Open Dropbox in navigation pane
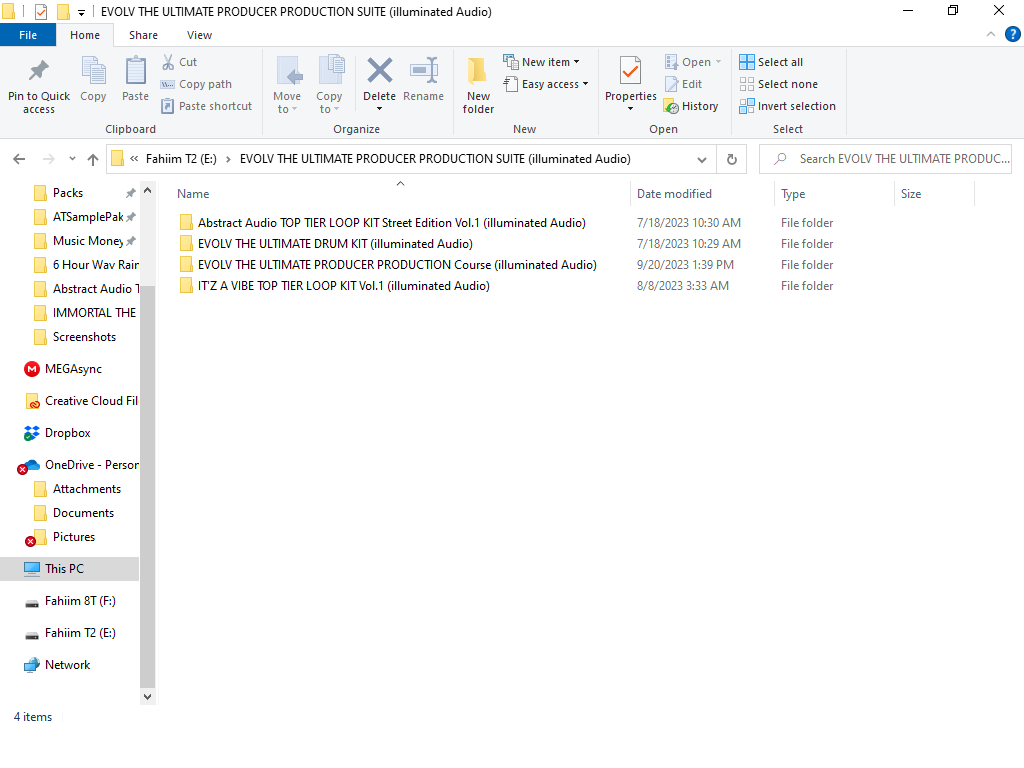Viewport: 1024px width, 768px height. 67,433
